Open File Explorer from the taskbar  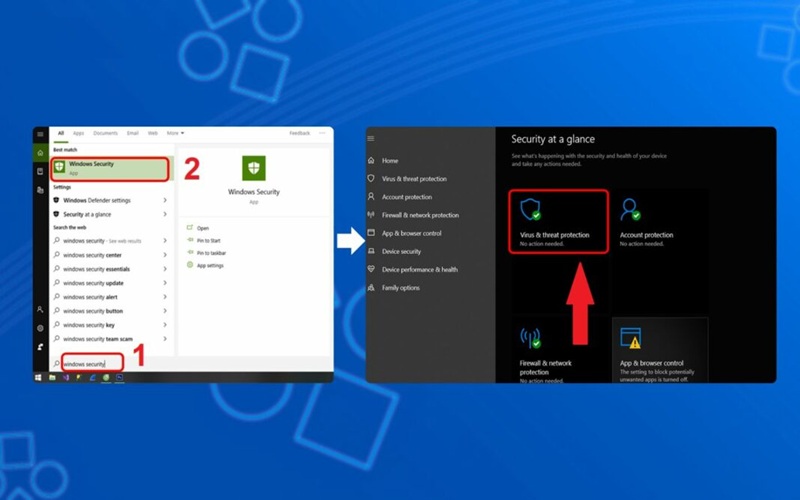[52, 378]
